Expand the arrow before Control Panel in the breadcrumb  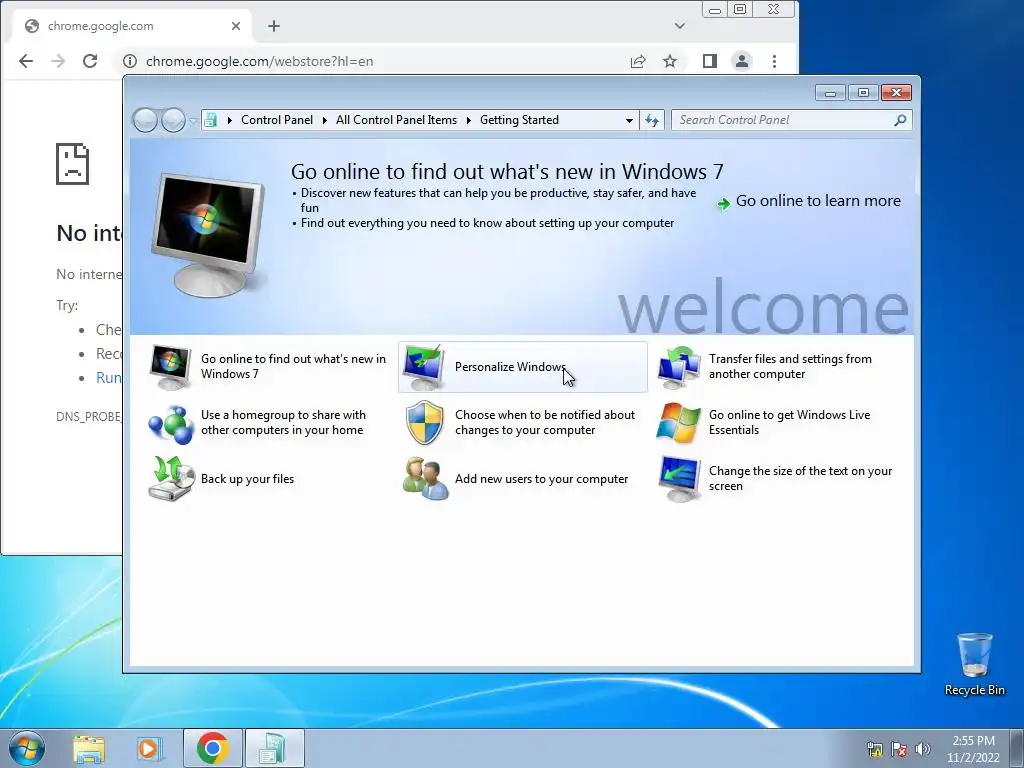pos(229,120)
